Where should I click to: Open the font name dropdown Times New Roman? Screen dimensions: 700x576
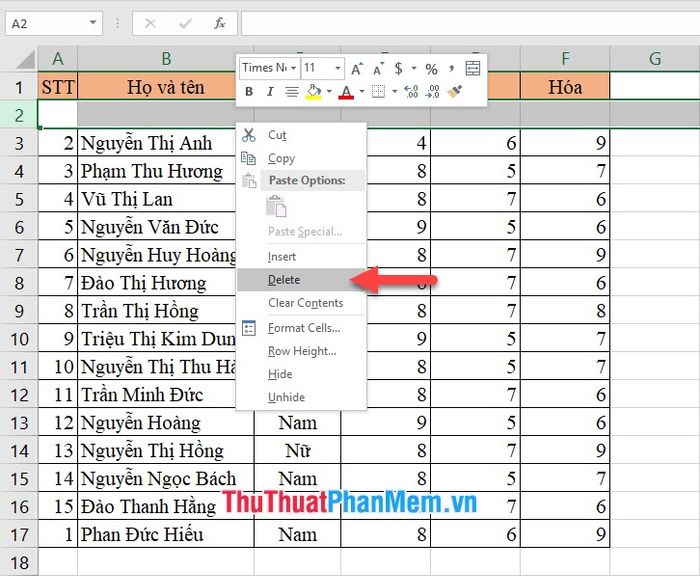[x=292, y=68]
